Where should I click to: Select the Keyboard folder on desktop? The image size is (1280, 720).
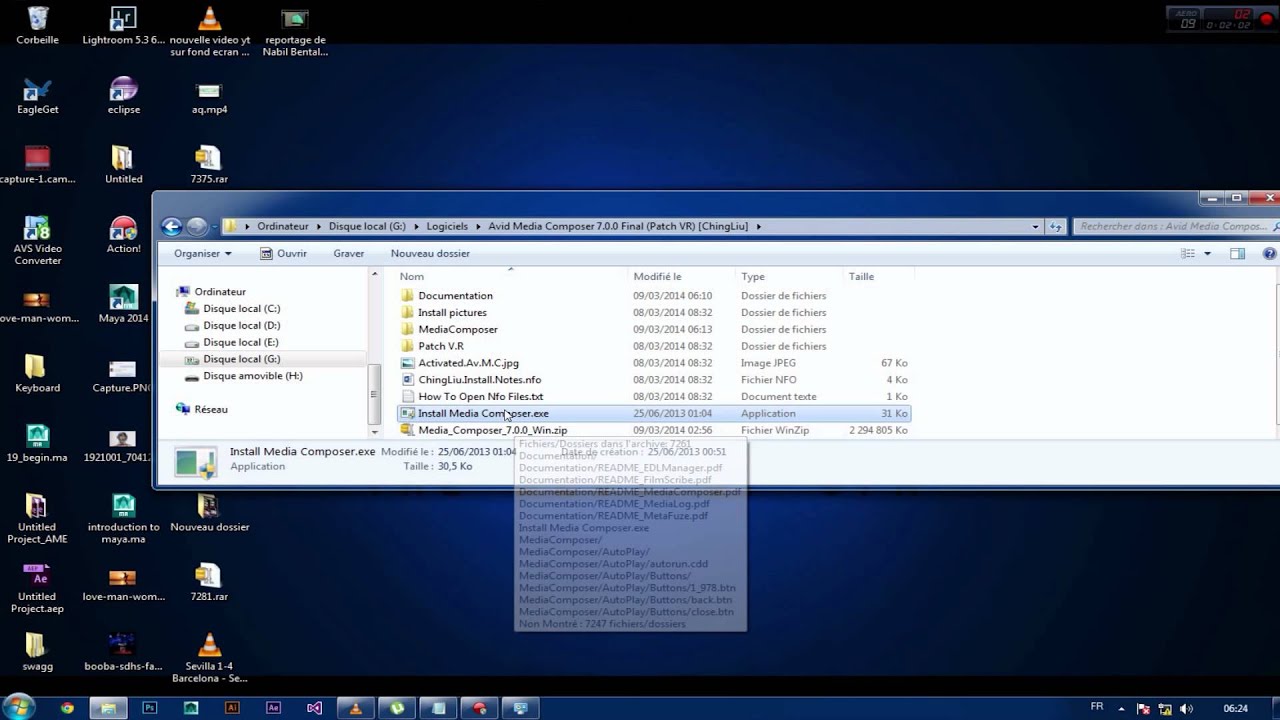37,374
